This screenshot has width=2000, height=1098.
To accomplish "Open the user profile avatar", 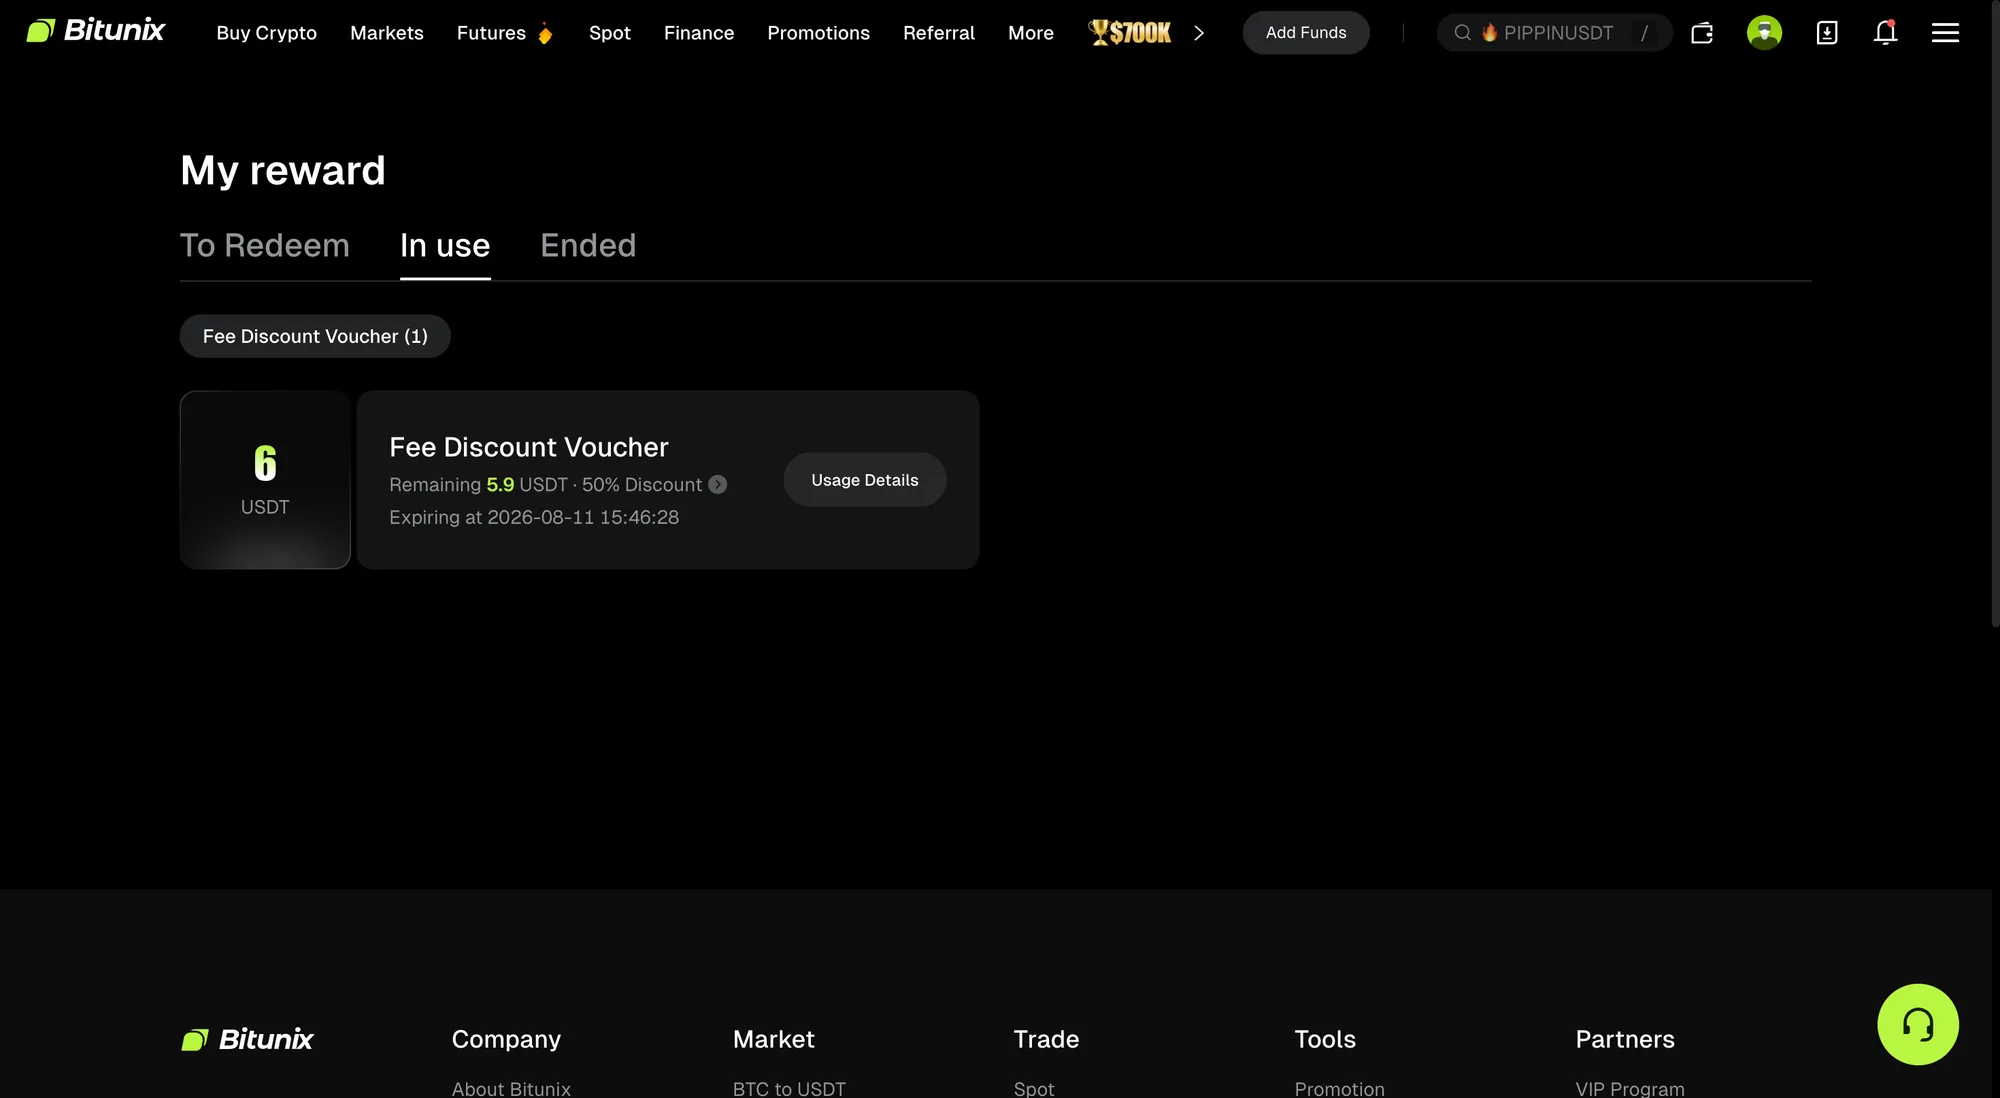I will pos(1764,33).
